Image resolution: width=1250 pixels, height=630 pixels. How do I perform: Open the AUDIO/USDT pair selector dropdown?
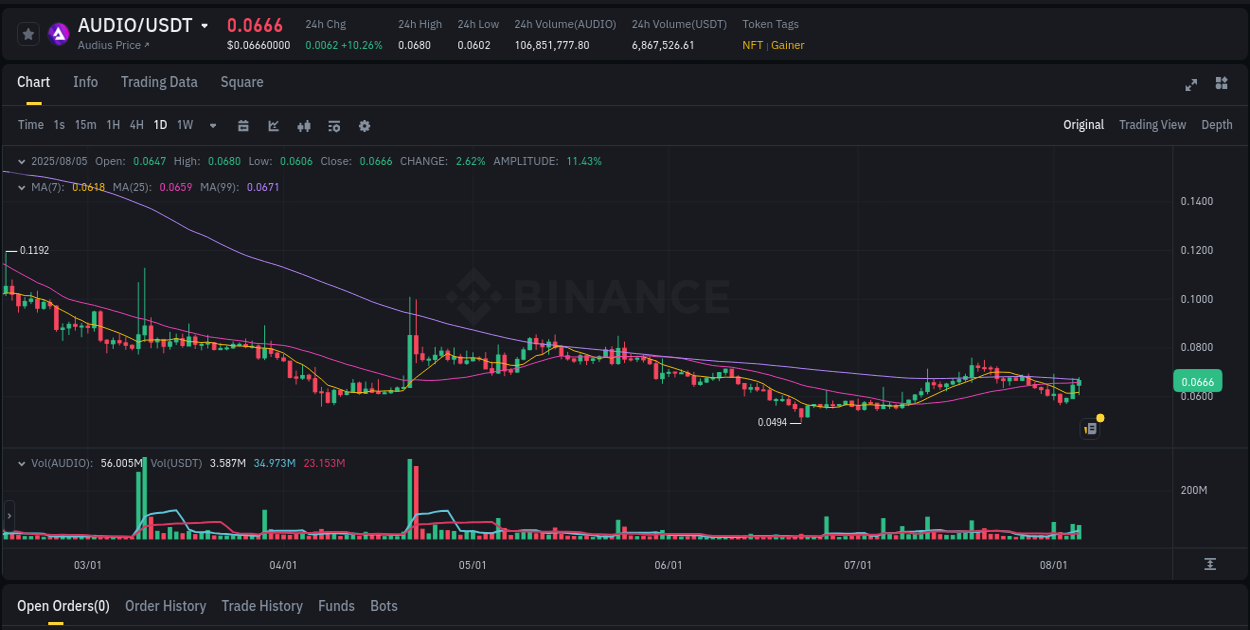[x=206, y=24]
